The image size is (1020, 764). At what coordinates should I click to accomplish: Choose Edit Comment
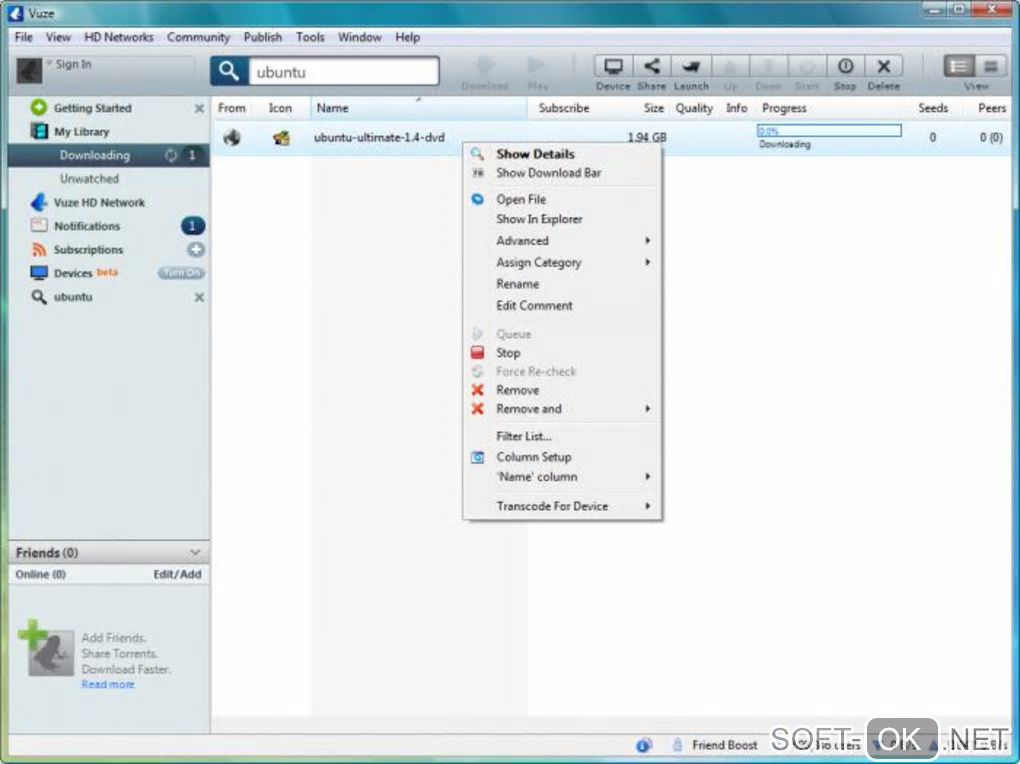(x=563, y=306)
